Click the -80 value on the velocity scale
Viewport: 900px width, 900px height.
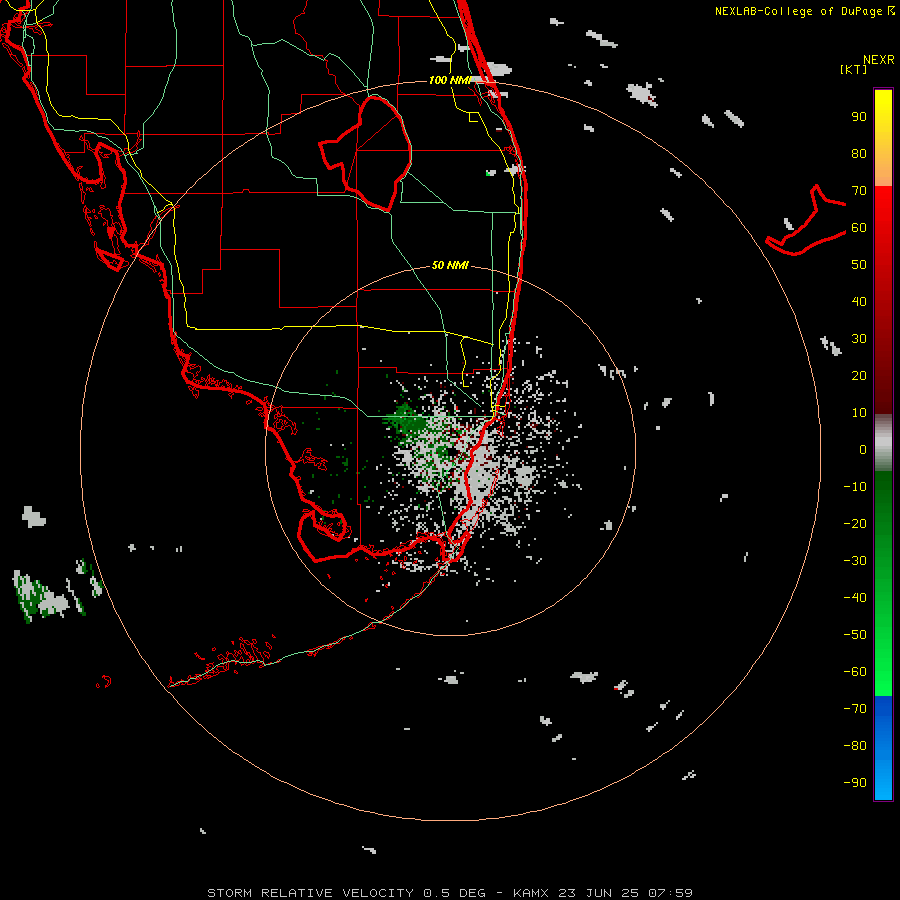tap(855, 746)
